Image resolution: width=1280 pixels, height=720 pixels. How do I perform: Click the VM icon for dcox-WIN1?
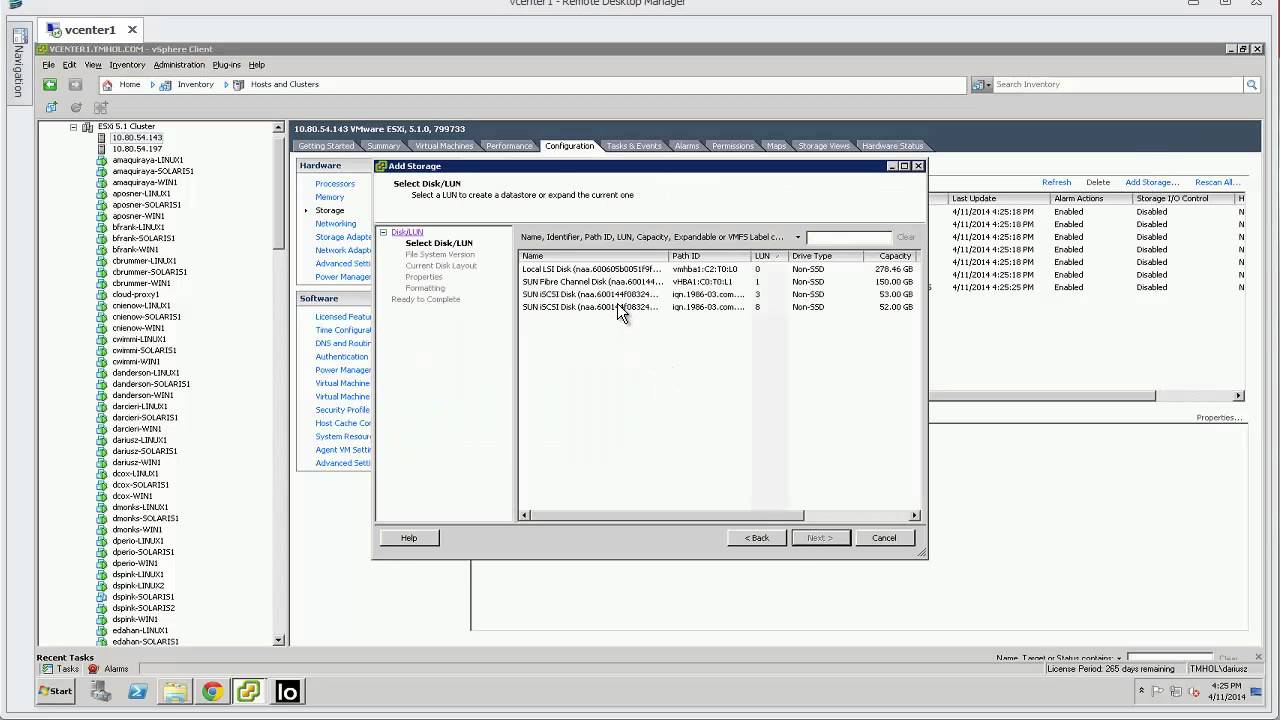click(x=102, y=496)
